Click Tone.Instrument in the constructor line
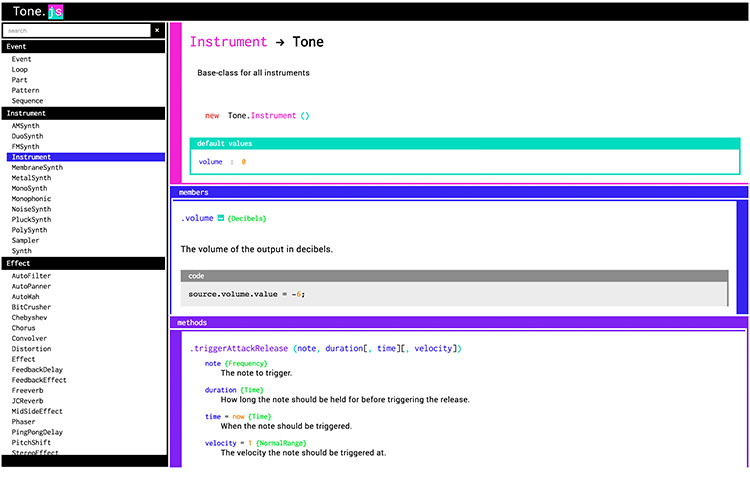 pos(262,116)
